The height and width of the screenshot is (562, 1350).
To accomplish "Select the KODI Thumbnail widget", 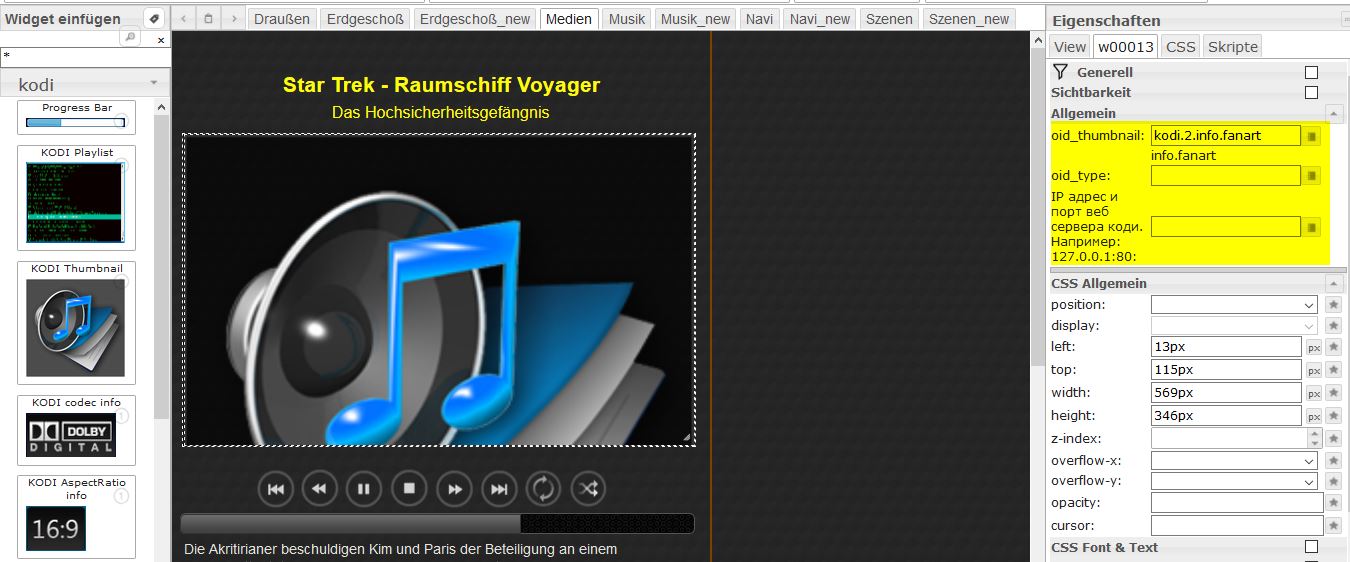I will coord(77,322).
